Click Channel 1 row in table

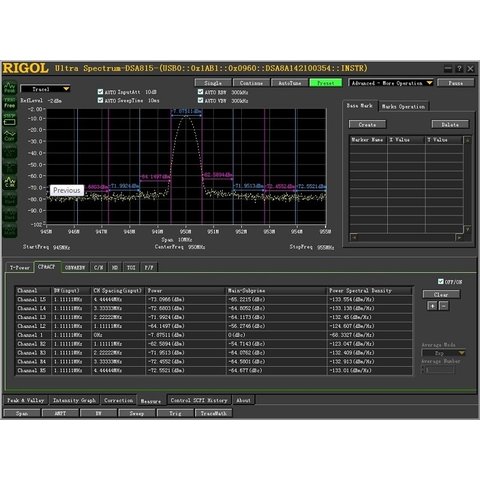point(213,335)
